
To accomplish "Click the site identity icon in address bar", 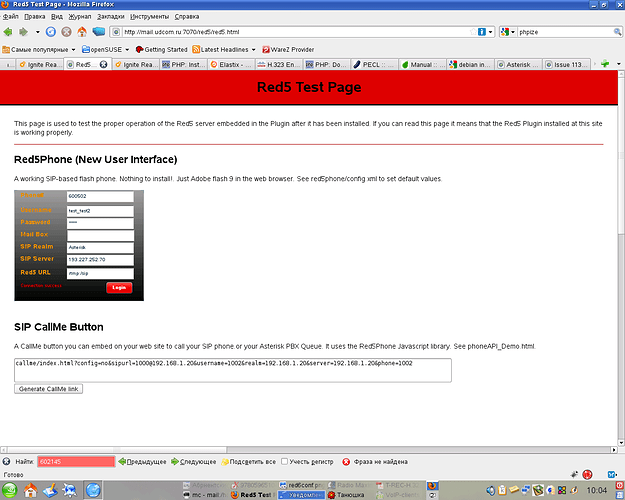I will [x=116, y=32].
